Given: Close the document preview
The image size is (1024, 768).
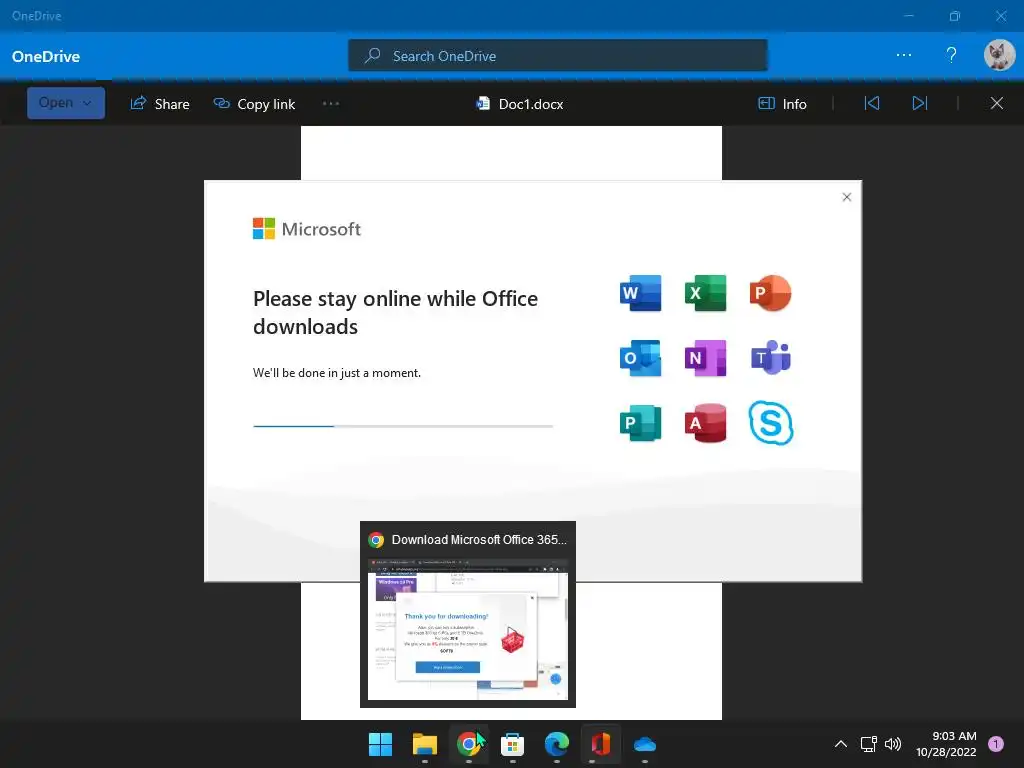Looking at the screenshot, I should pyautogui.click(x=997, y=103).
